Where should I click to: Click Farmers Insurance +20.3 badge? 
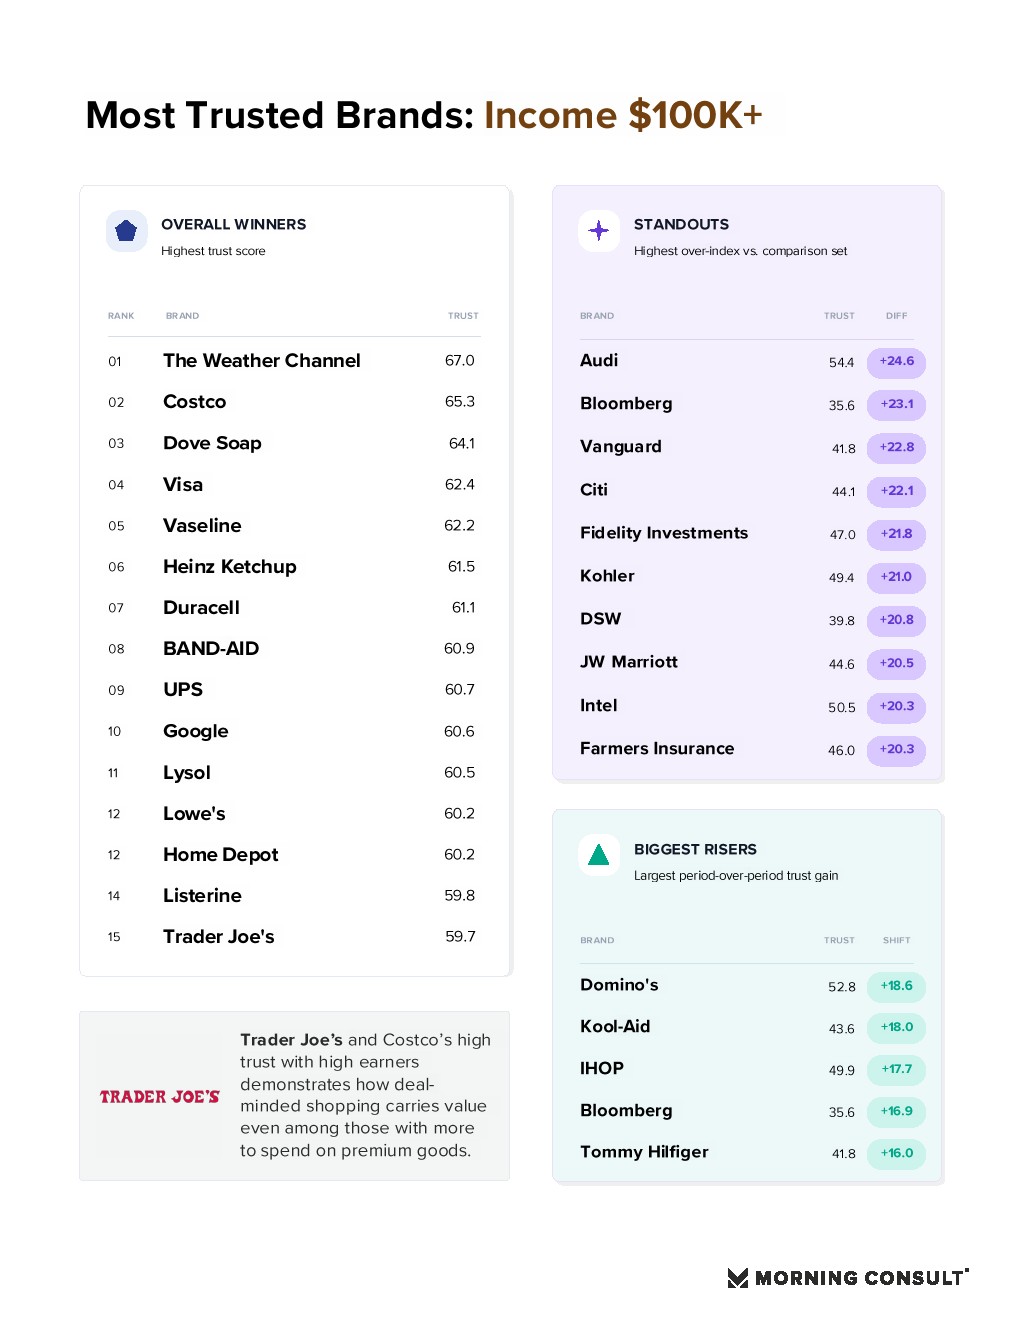(x=896, y=750)
